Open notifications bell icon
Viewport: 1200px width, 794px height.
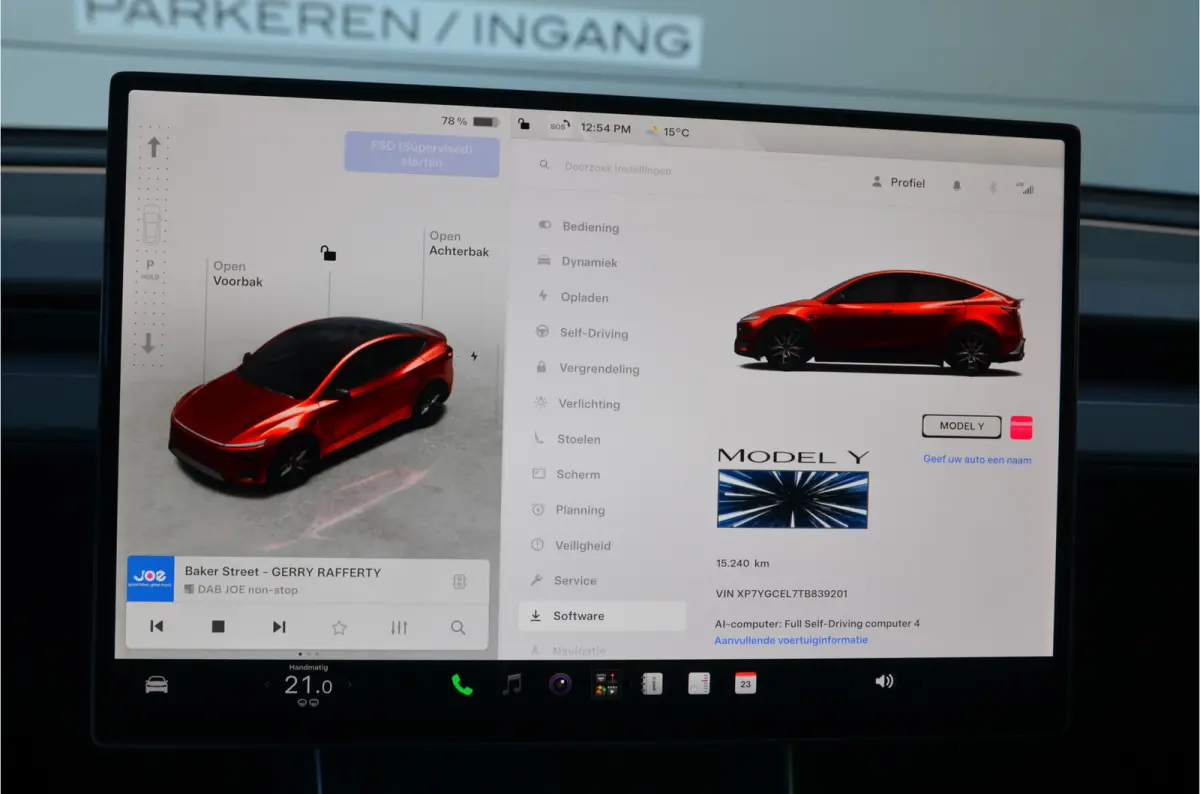coord(957,185)
